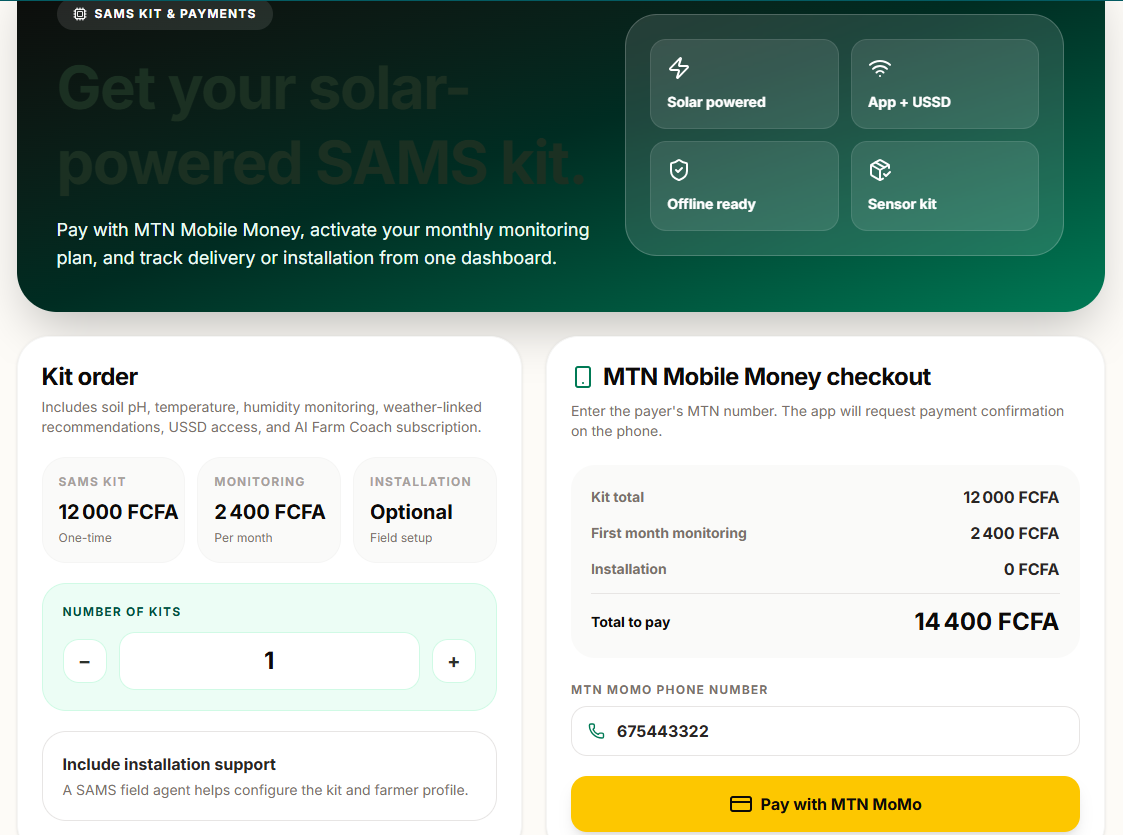This screenshot has height=835, width=1123.
Task: Click the 'Kit order' heading
Action: coord(90,377)
